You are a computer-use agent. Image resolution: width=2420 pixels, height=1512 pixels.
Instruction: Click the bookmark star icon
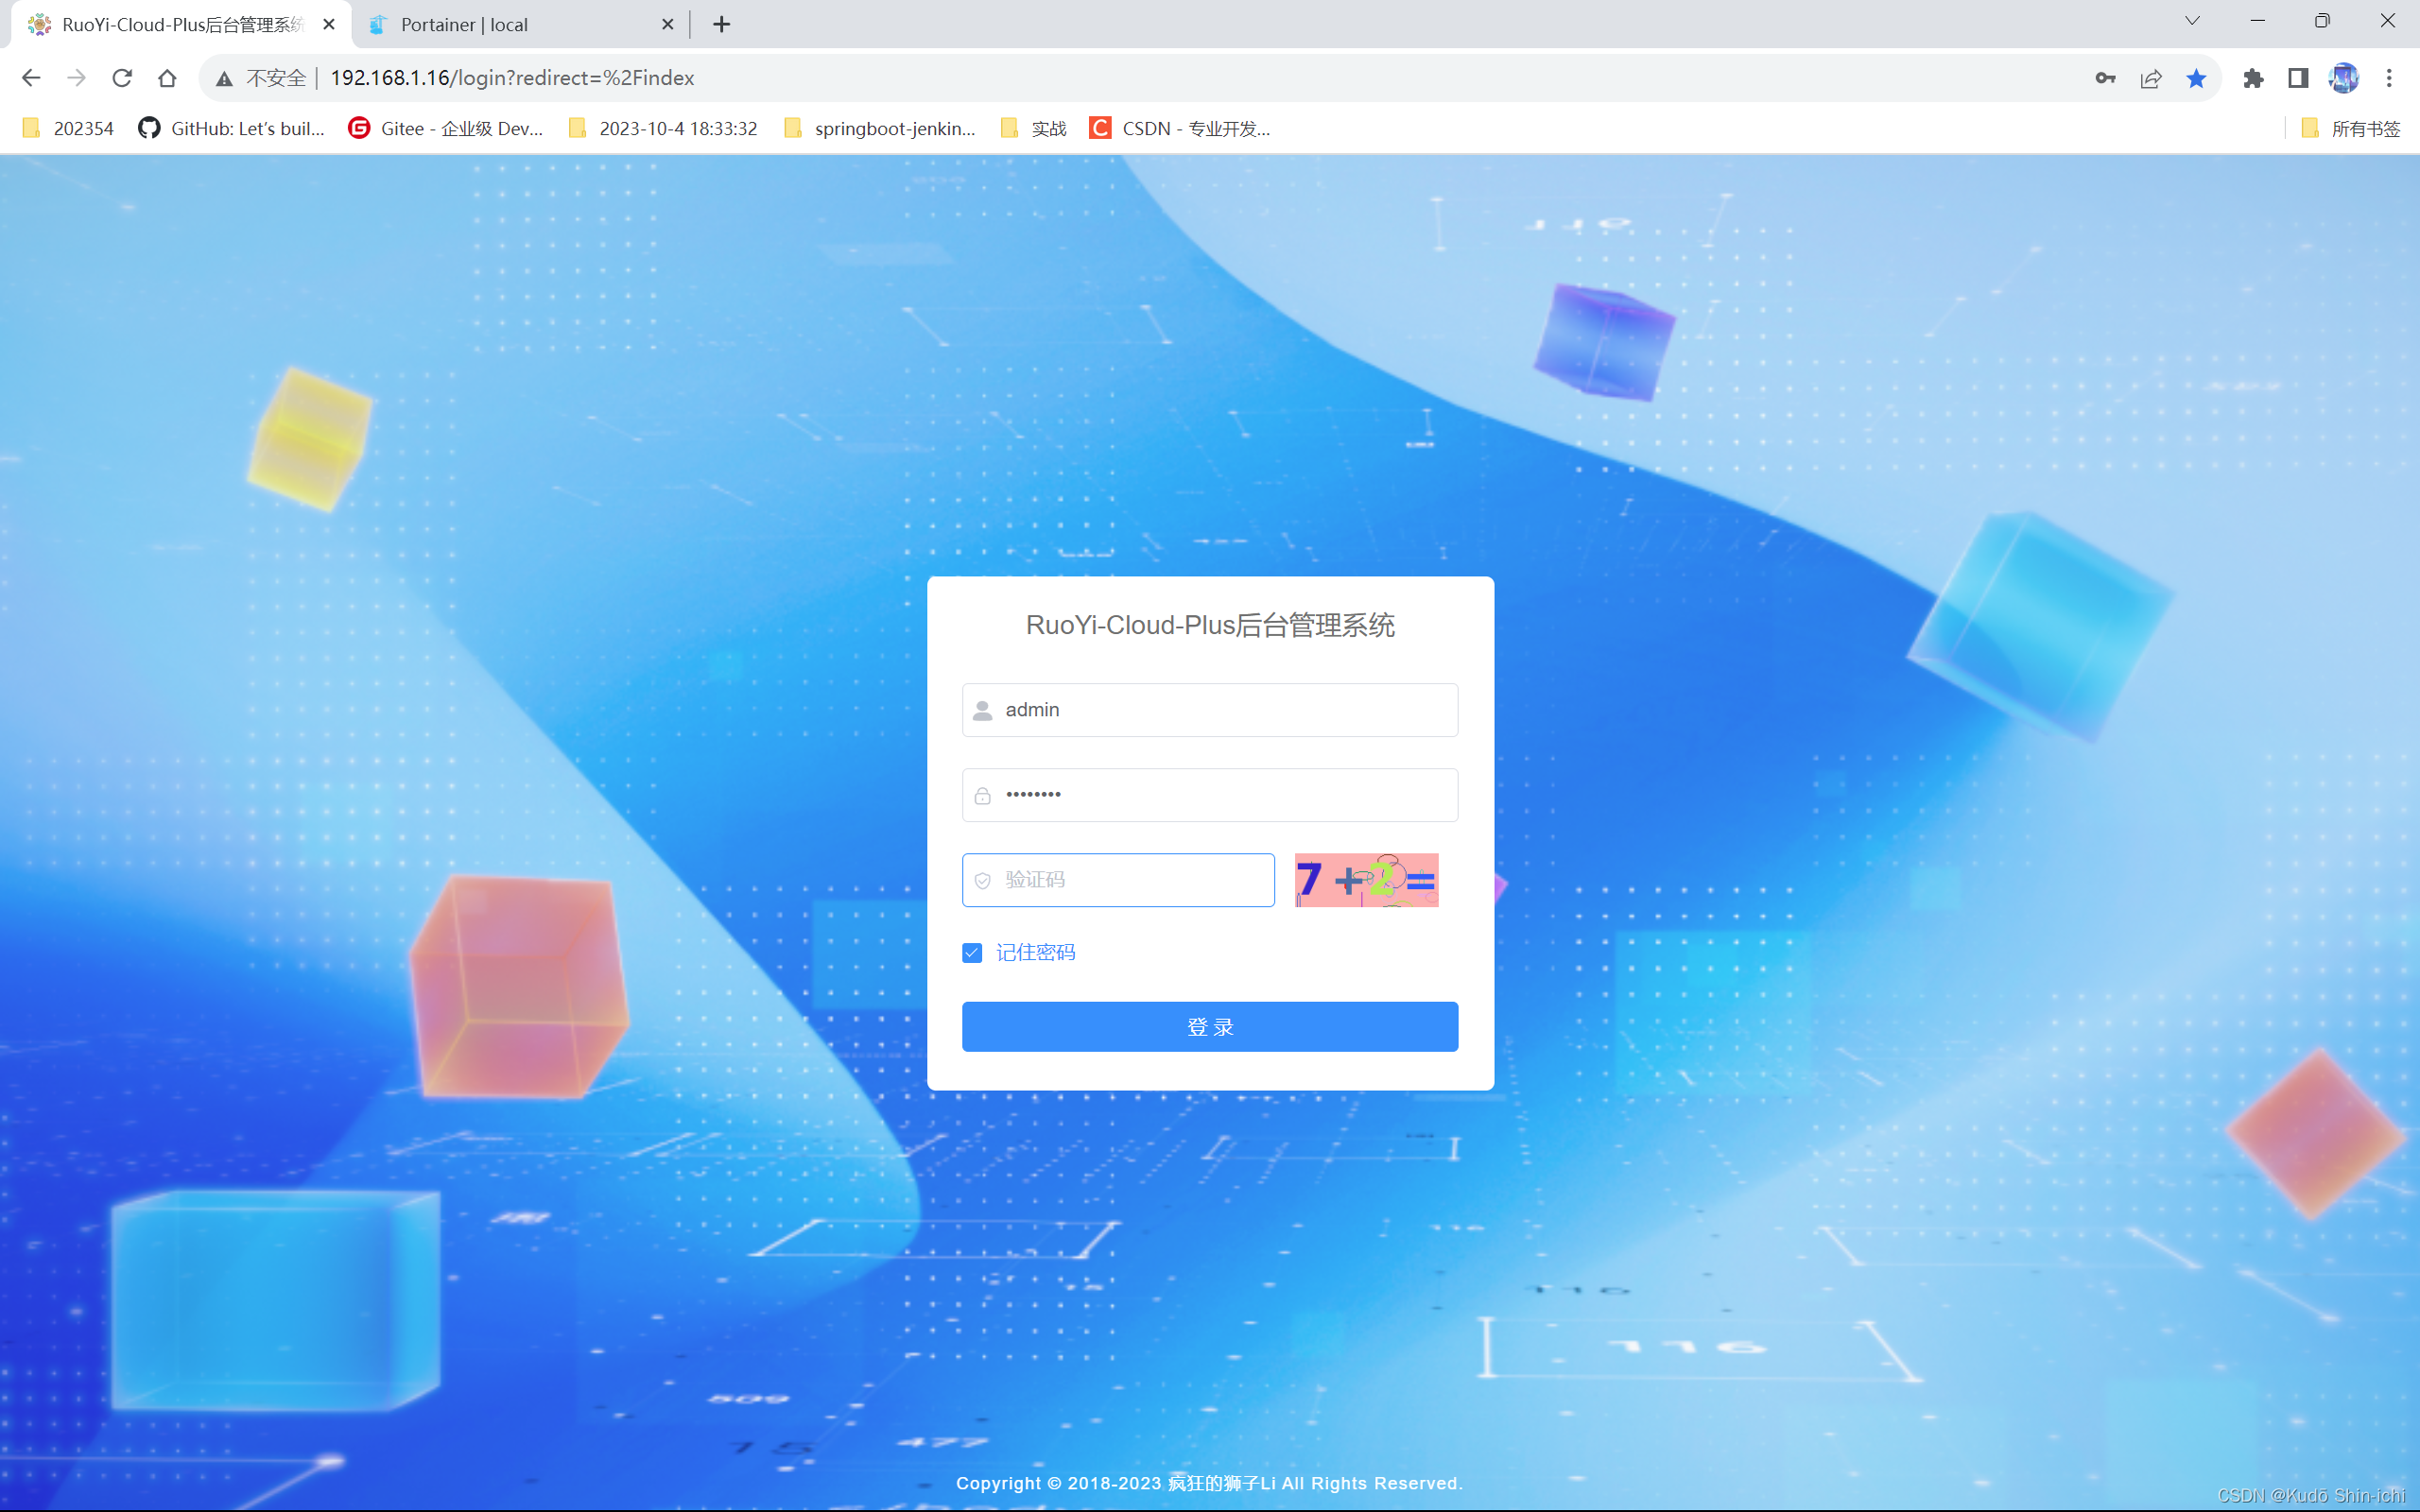pos(2196,78)
